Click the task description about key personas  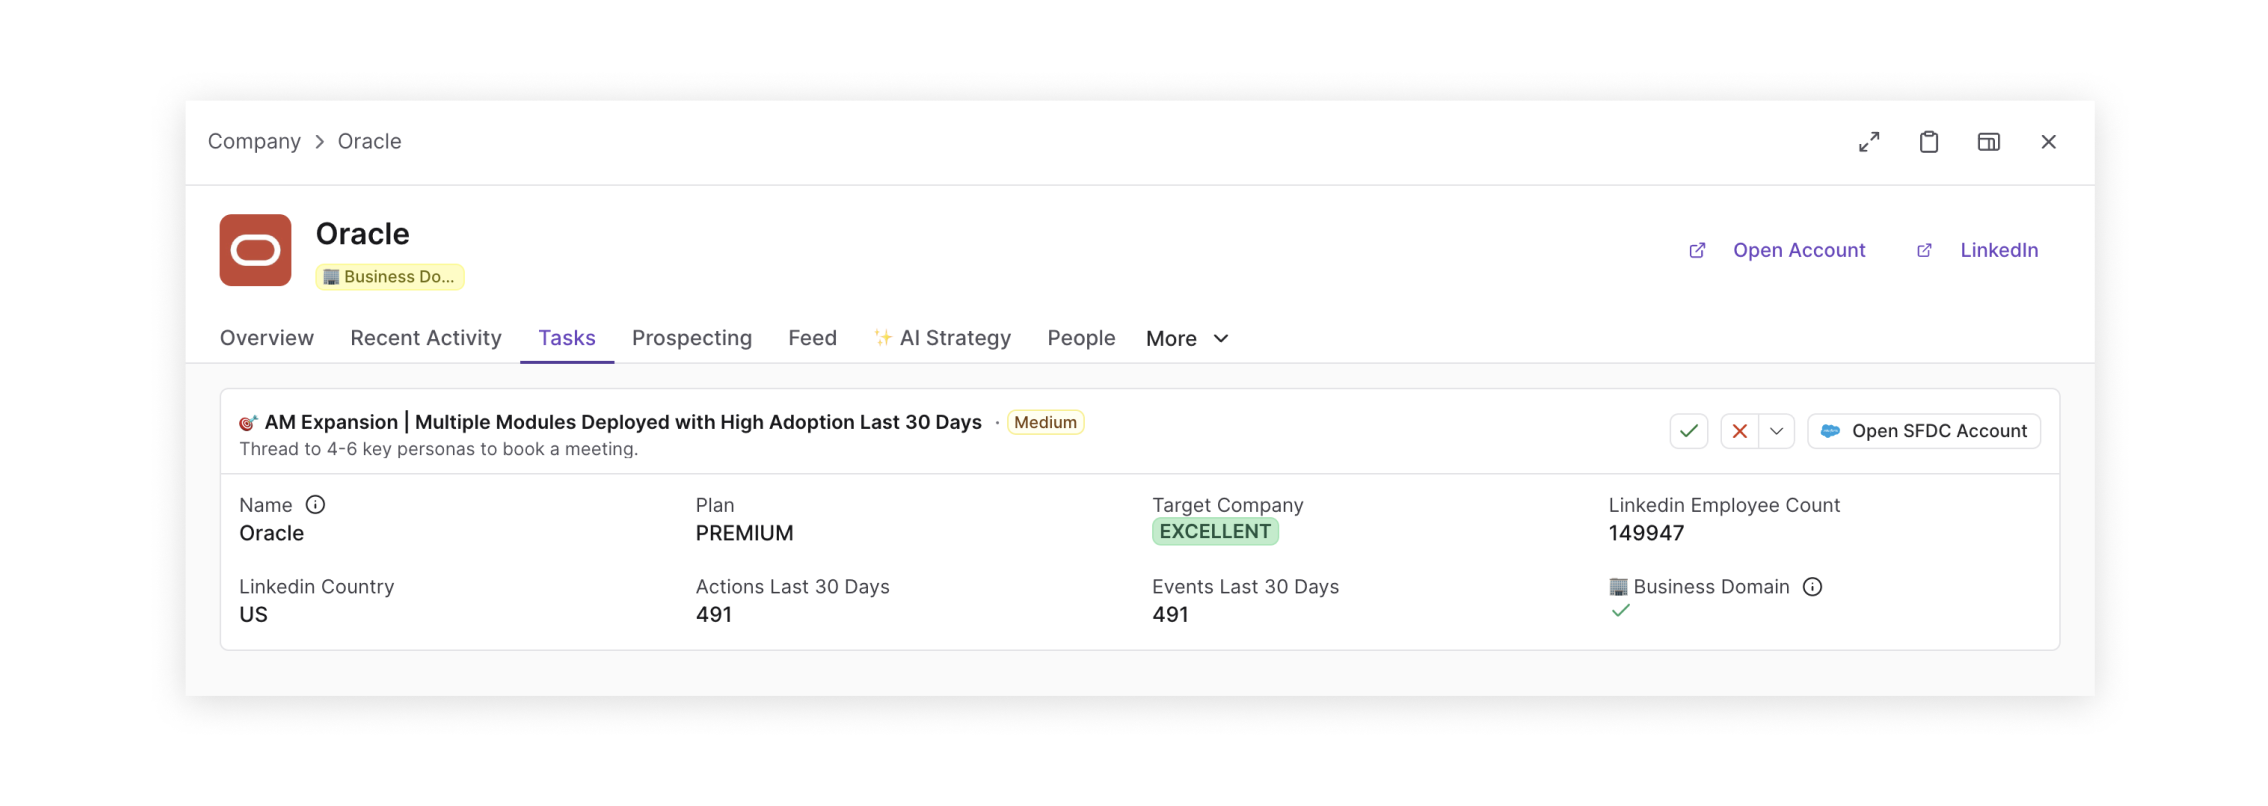[439, 449]
